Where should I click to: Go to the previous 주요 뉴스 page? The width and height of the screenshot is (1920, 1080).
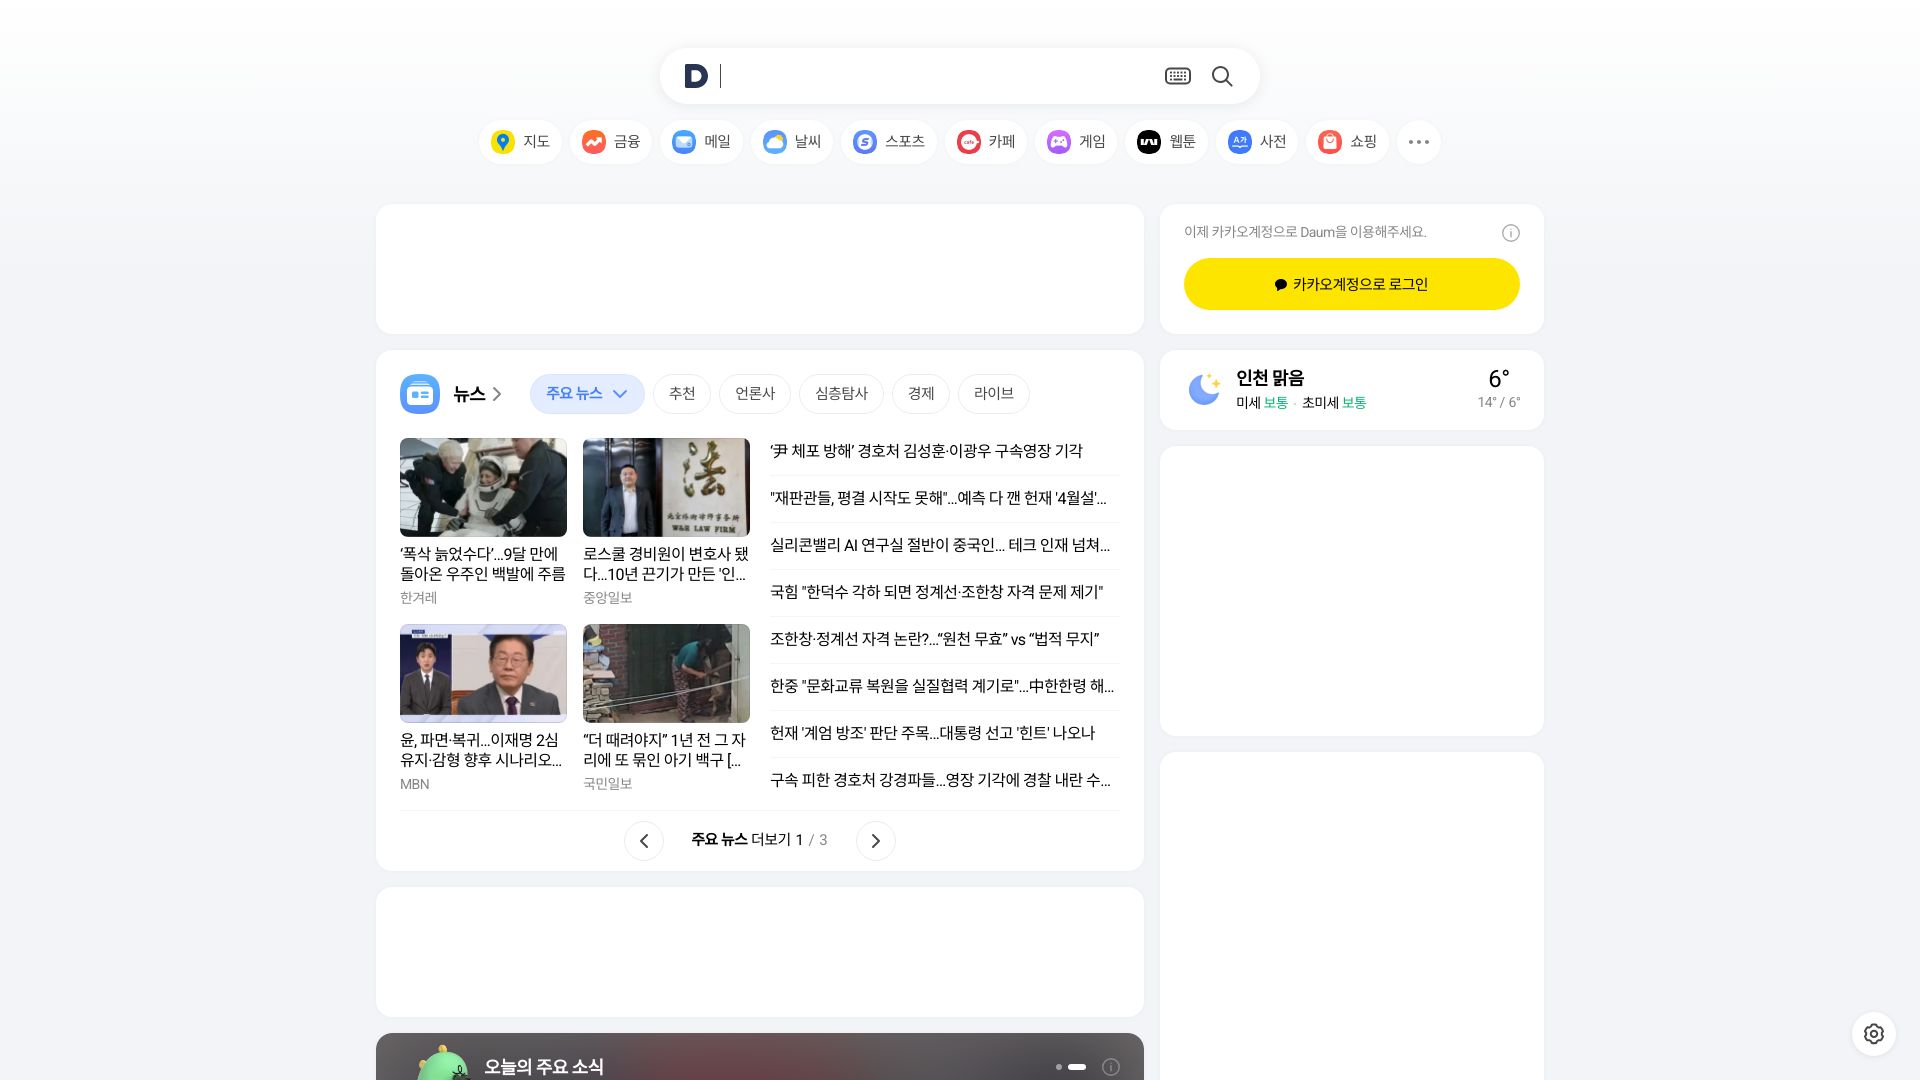click(x=644, y=841)
